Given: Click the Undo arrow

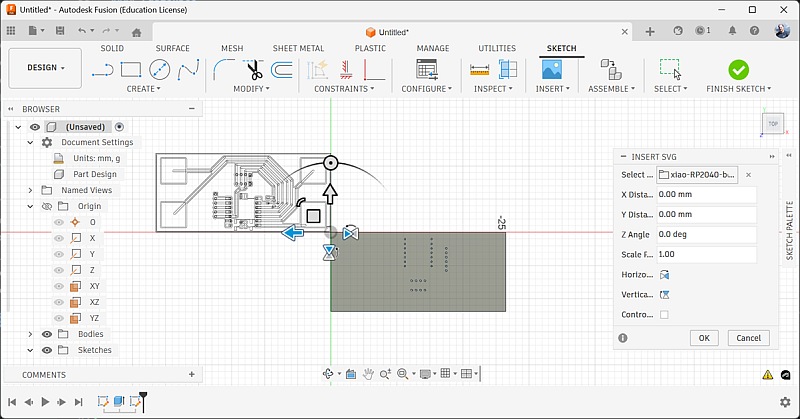Looking at the screenshot, I should 82,31.
